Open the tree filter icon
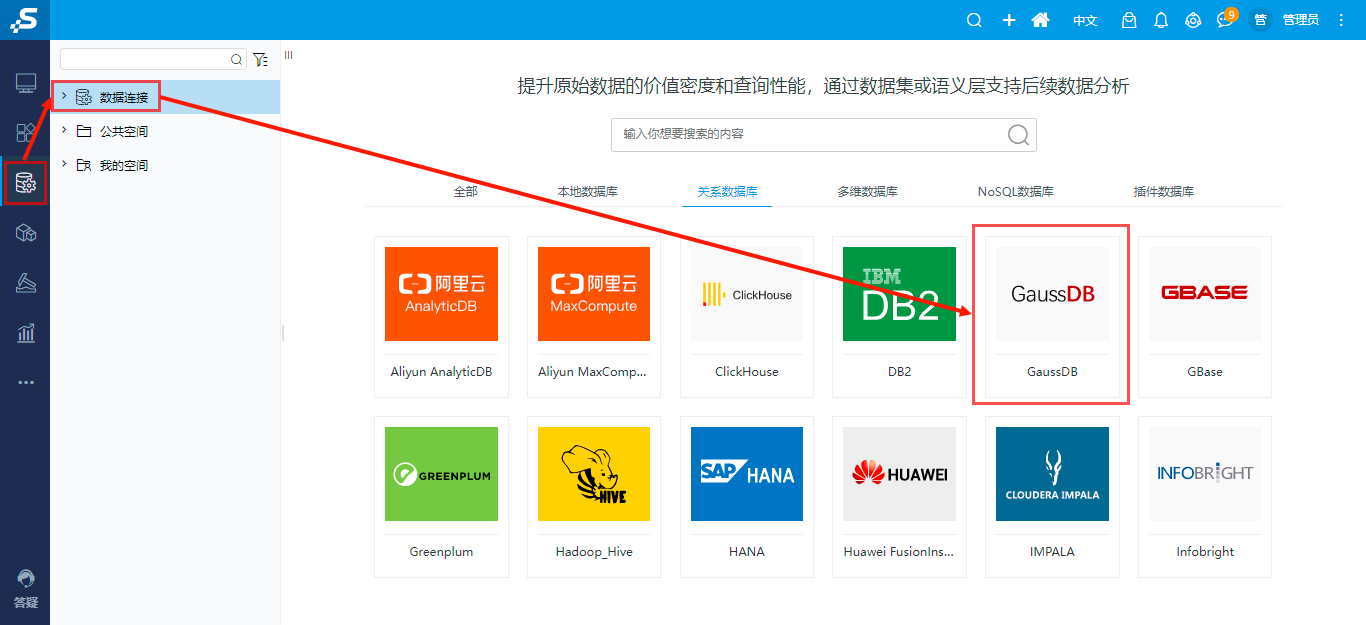 tap(260, 60)
